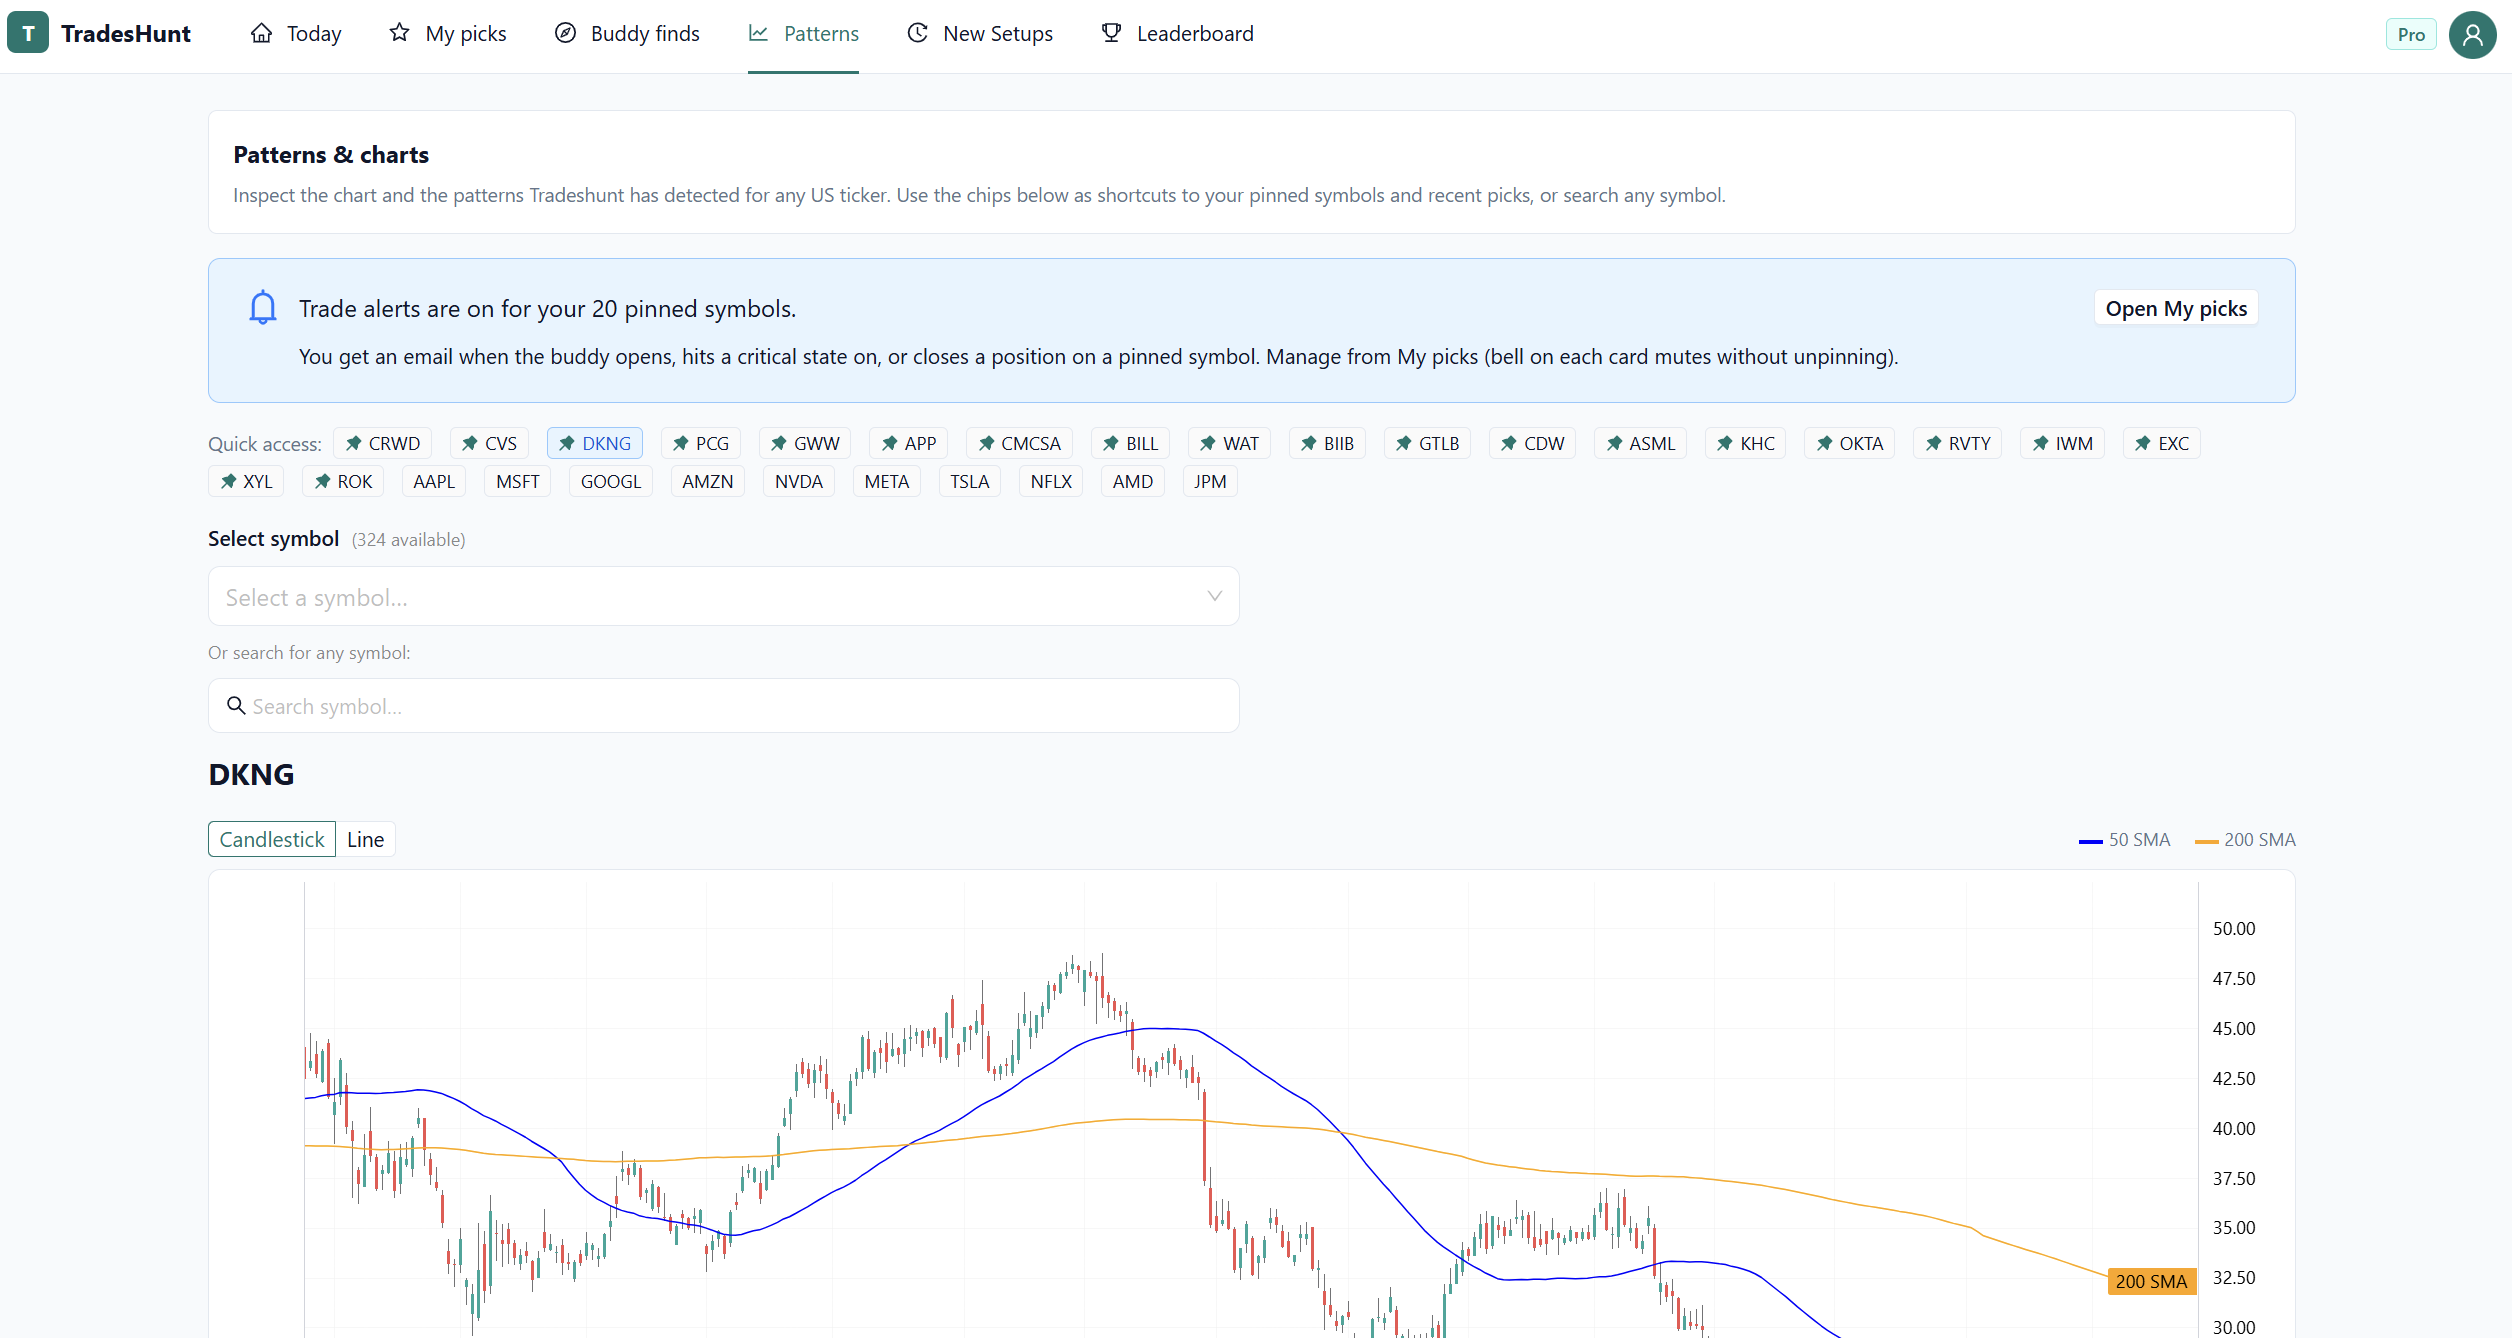
Task: Load the META quick access chip
Action: [x=887, y=481]
